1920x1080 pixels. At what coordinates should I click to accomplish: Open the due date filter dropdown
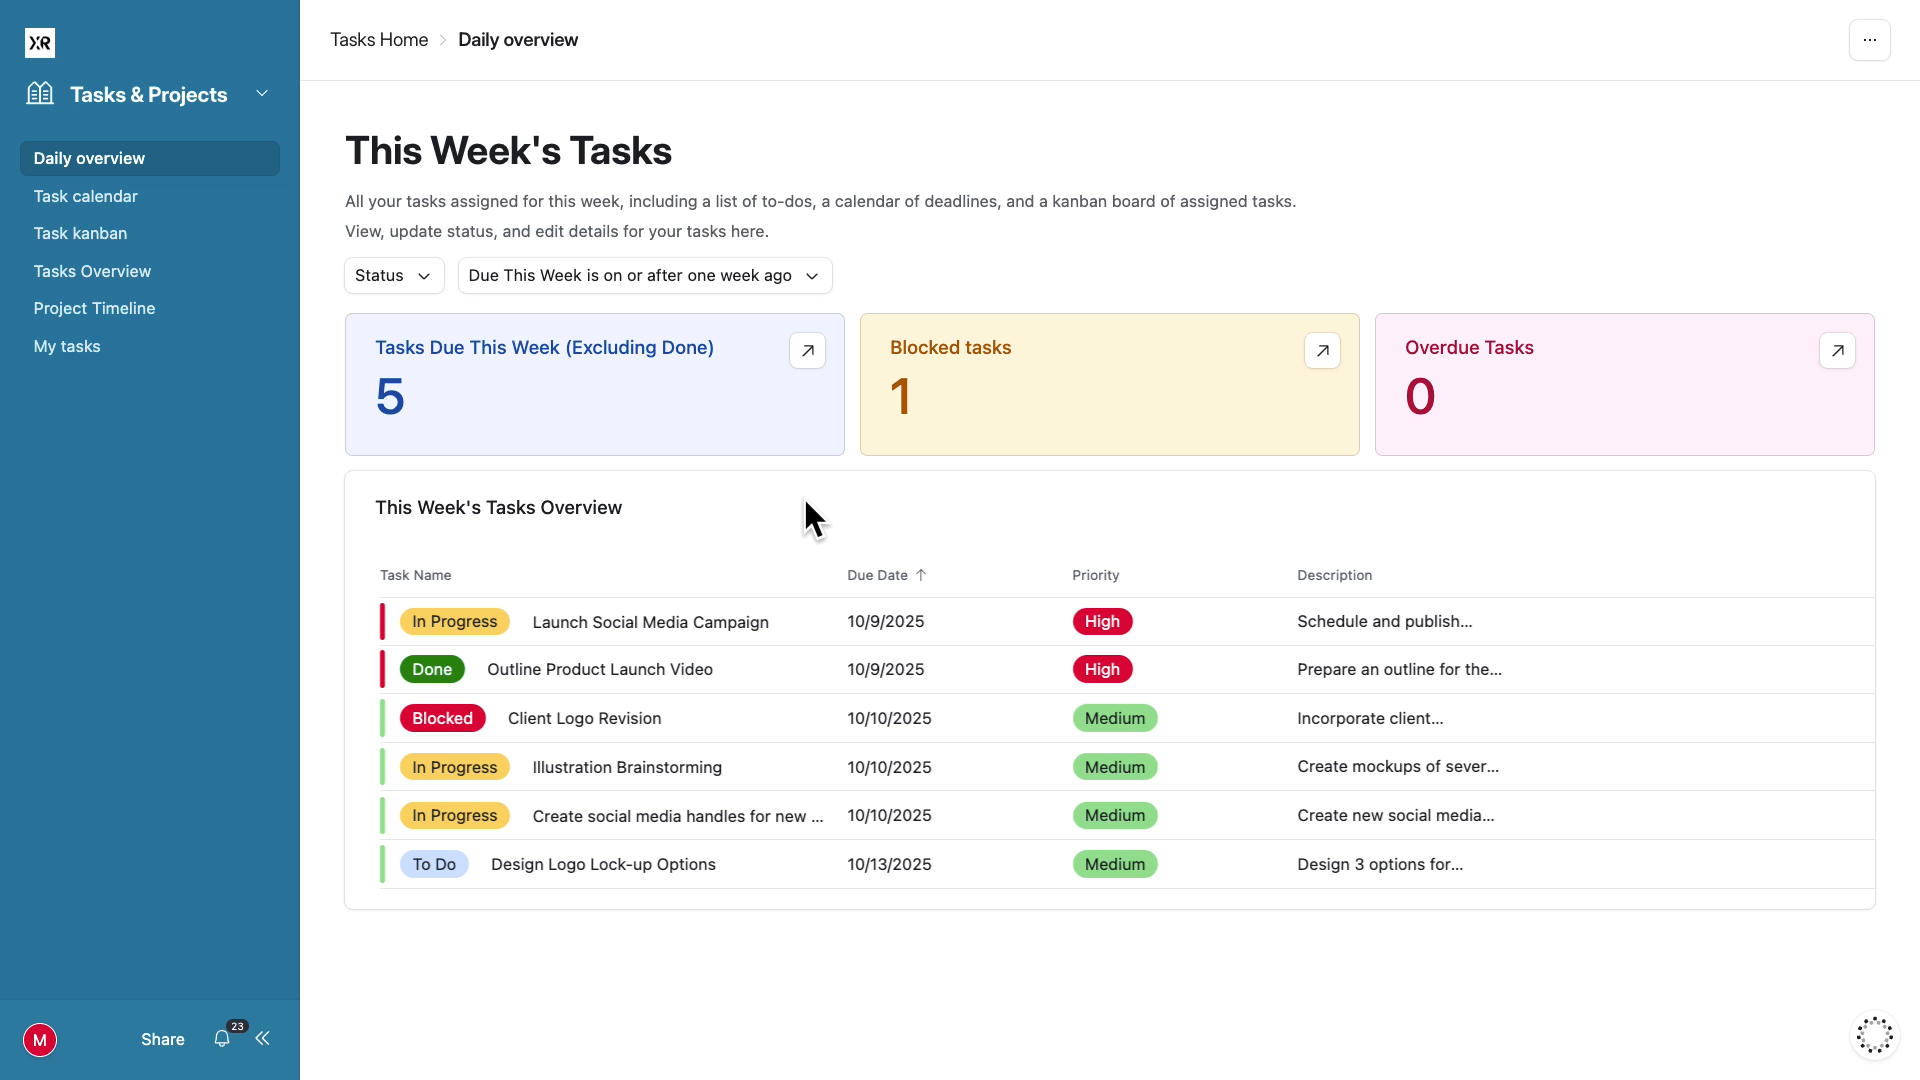tap(645, 275)
